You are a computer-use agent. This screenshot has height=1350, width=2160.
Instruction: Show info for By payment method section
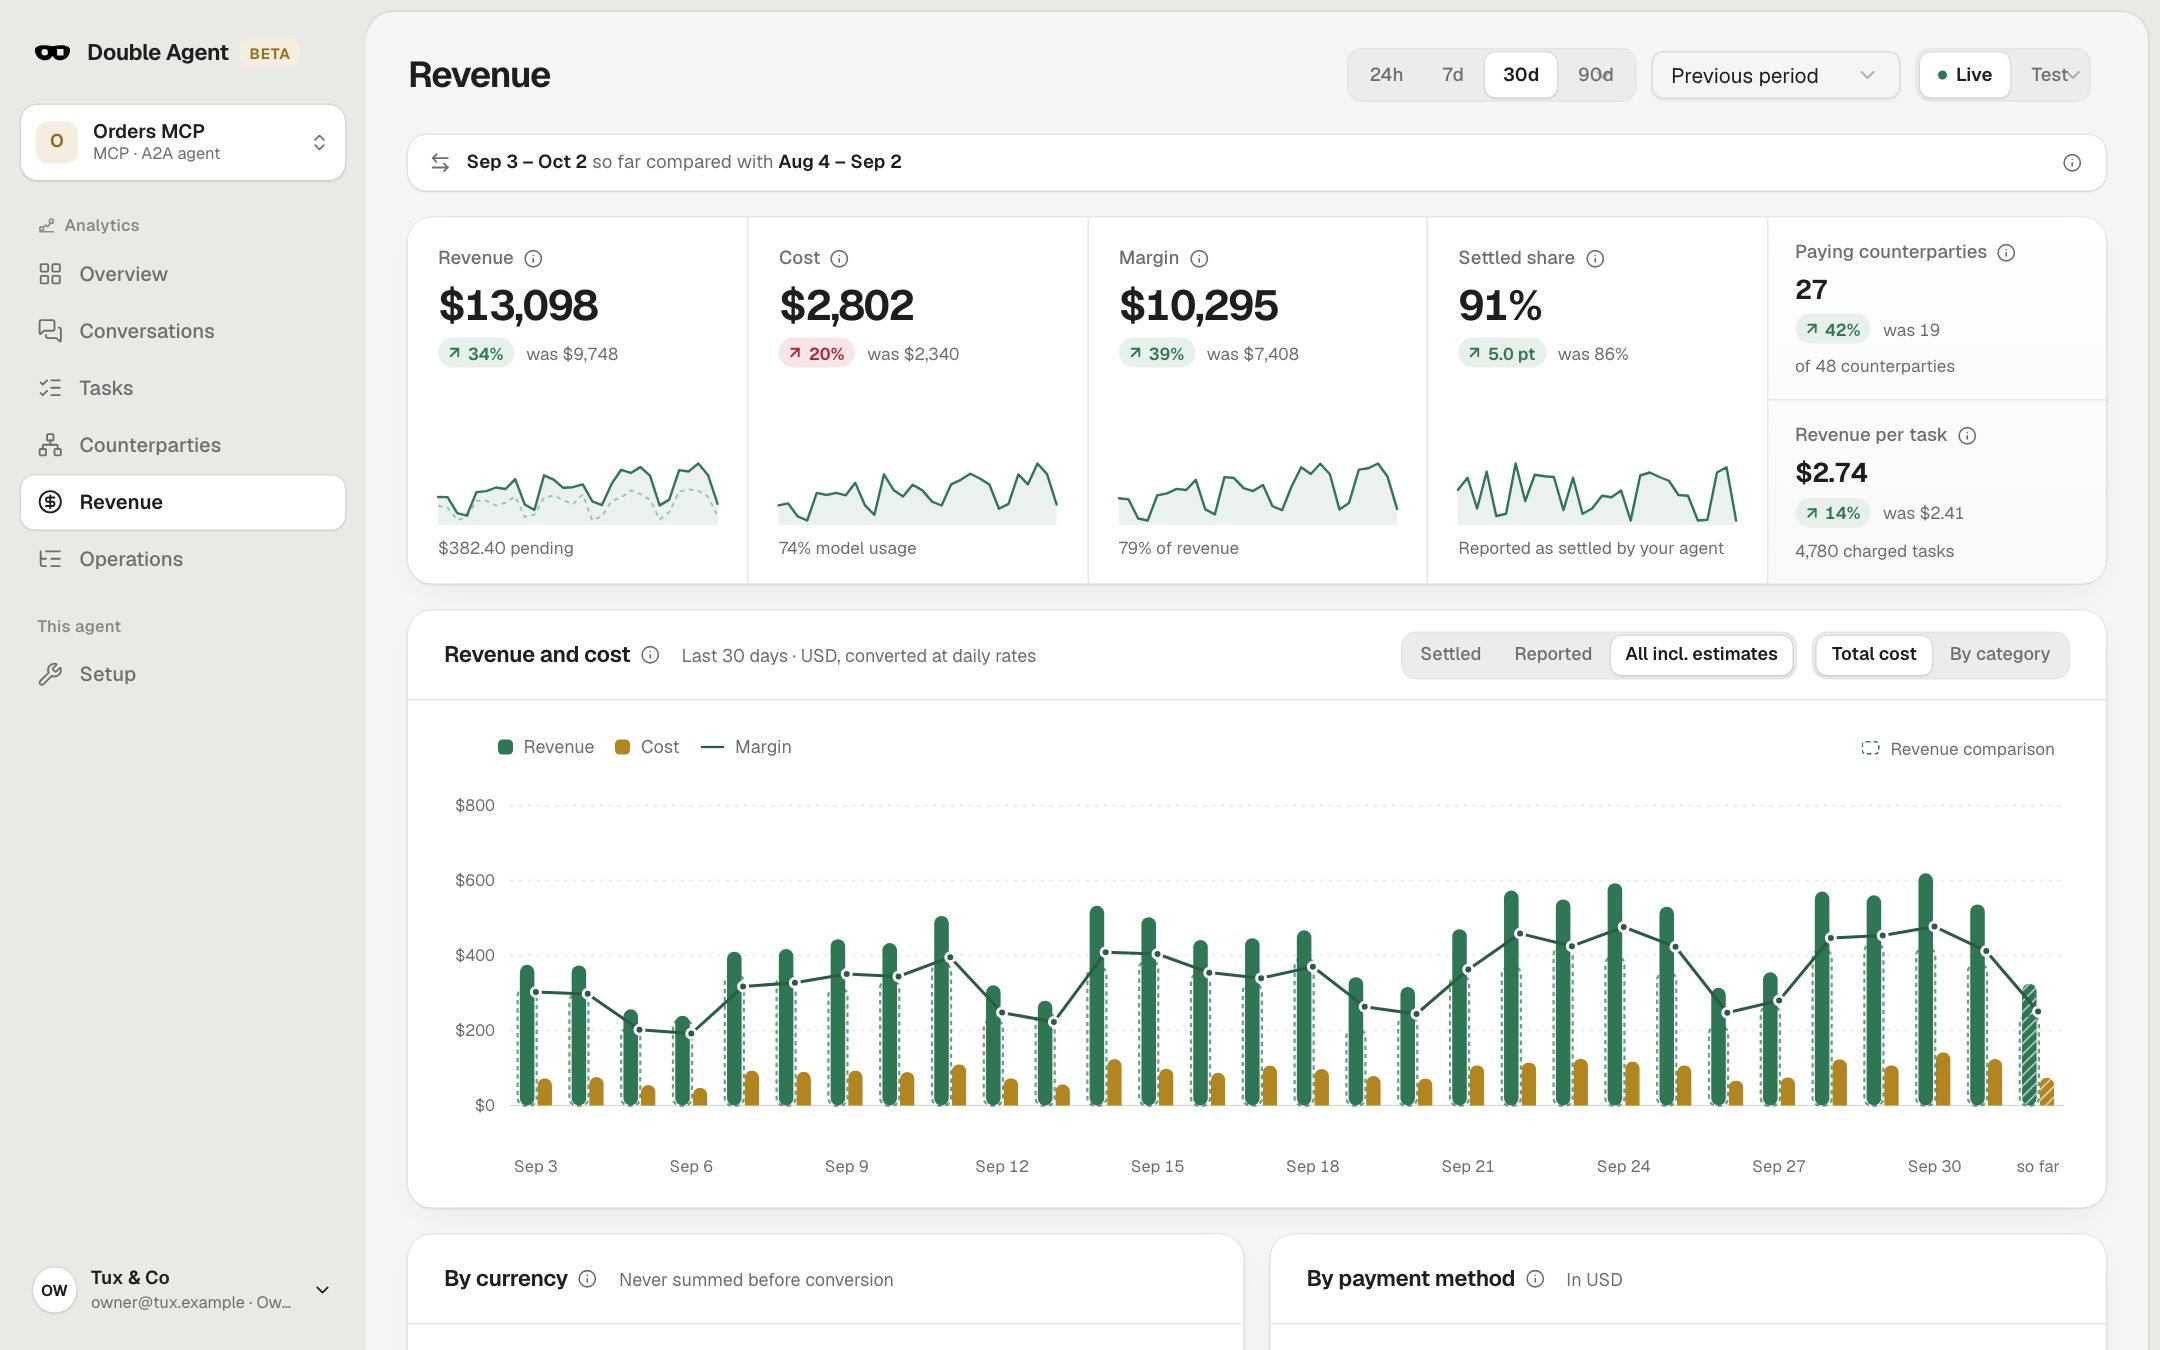(1535, 1279)
